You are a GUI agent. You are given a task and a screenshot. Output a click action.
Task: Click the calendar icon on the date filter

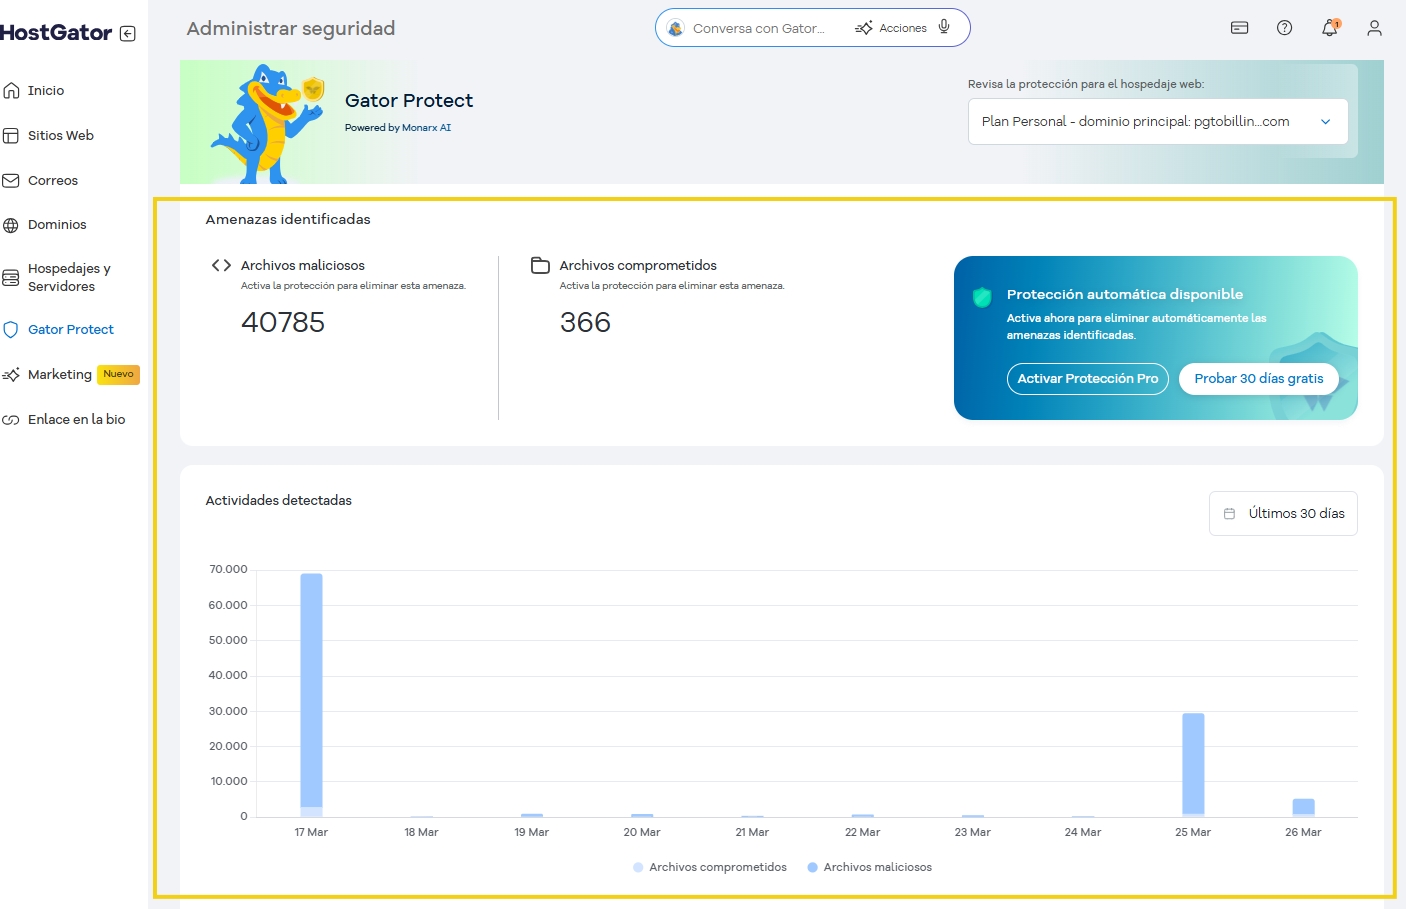click(x=1230, y=513)
